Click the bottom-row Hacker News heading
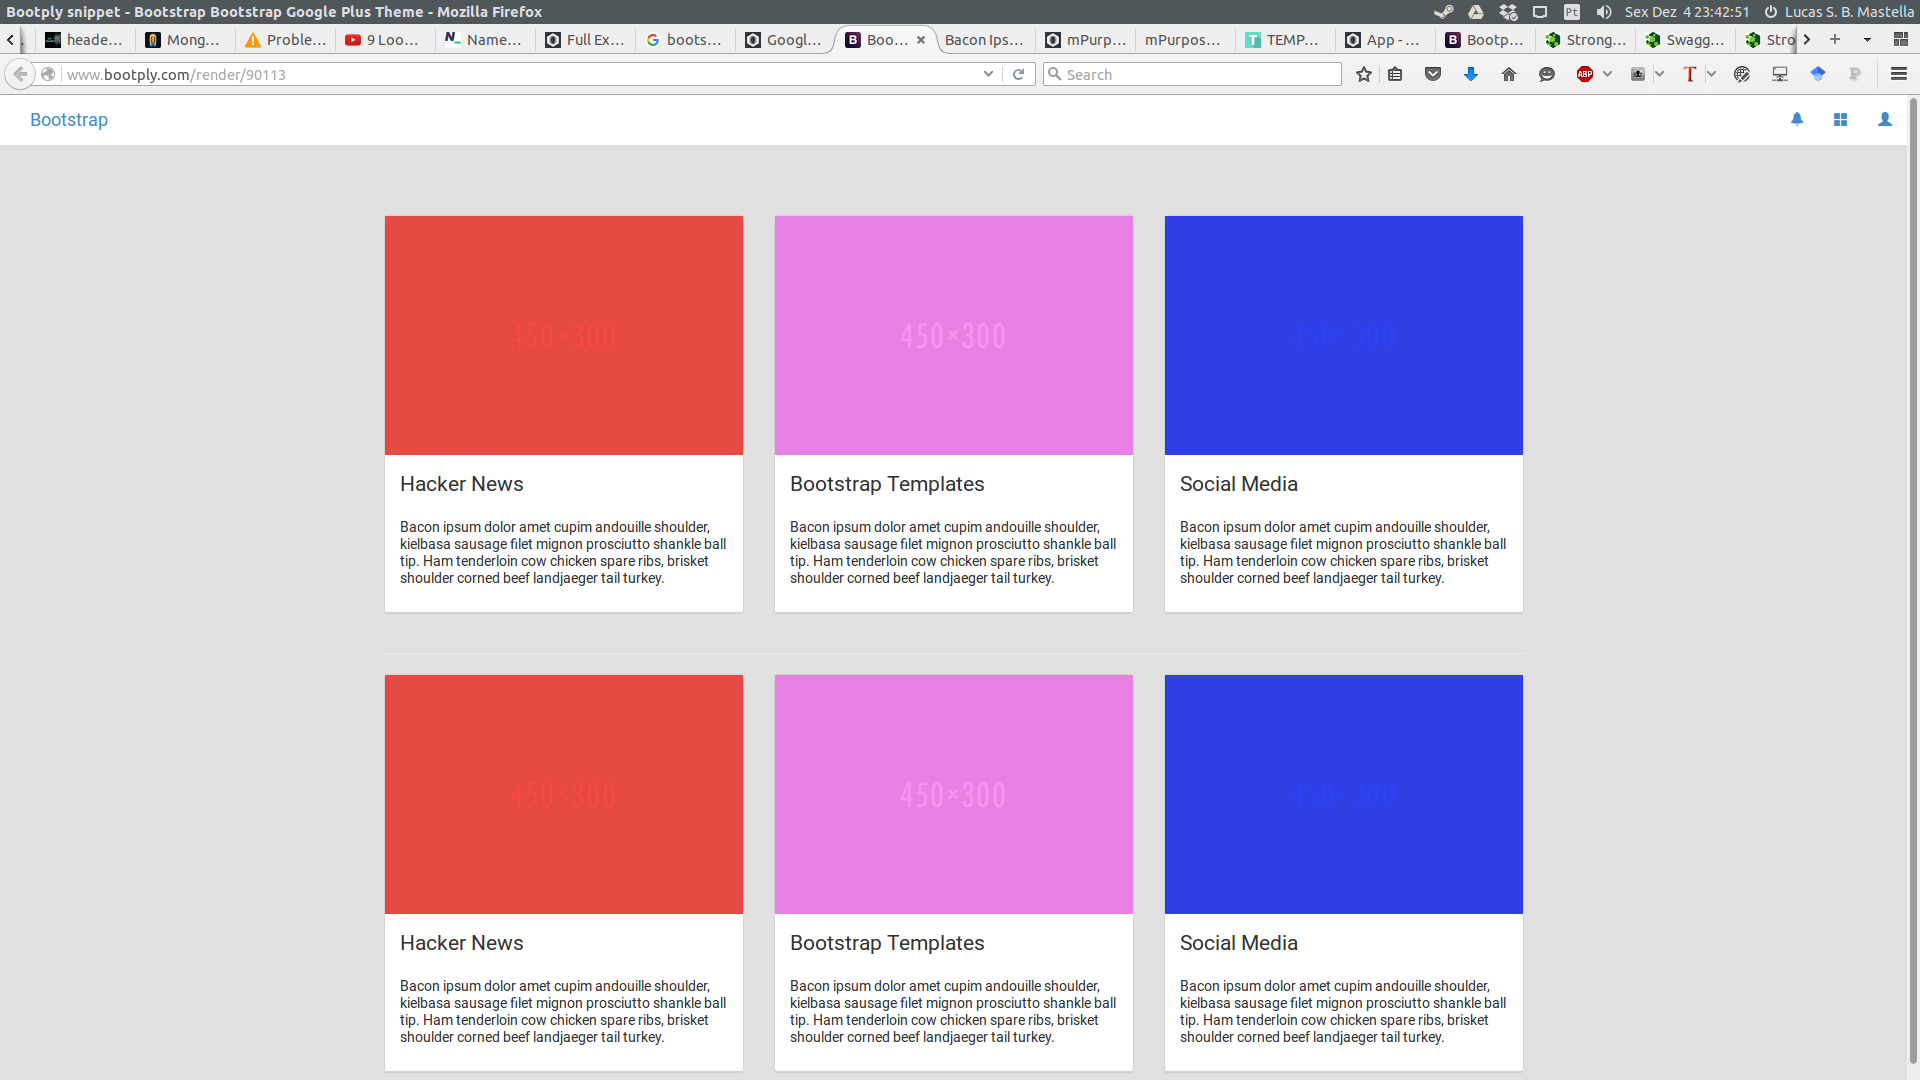The height and width of the screenshot is (1080, 1920). click(462, 943)
